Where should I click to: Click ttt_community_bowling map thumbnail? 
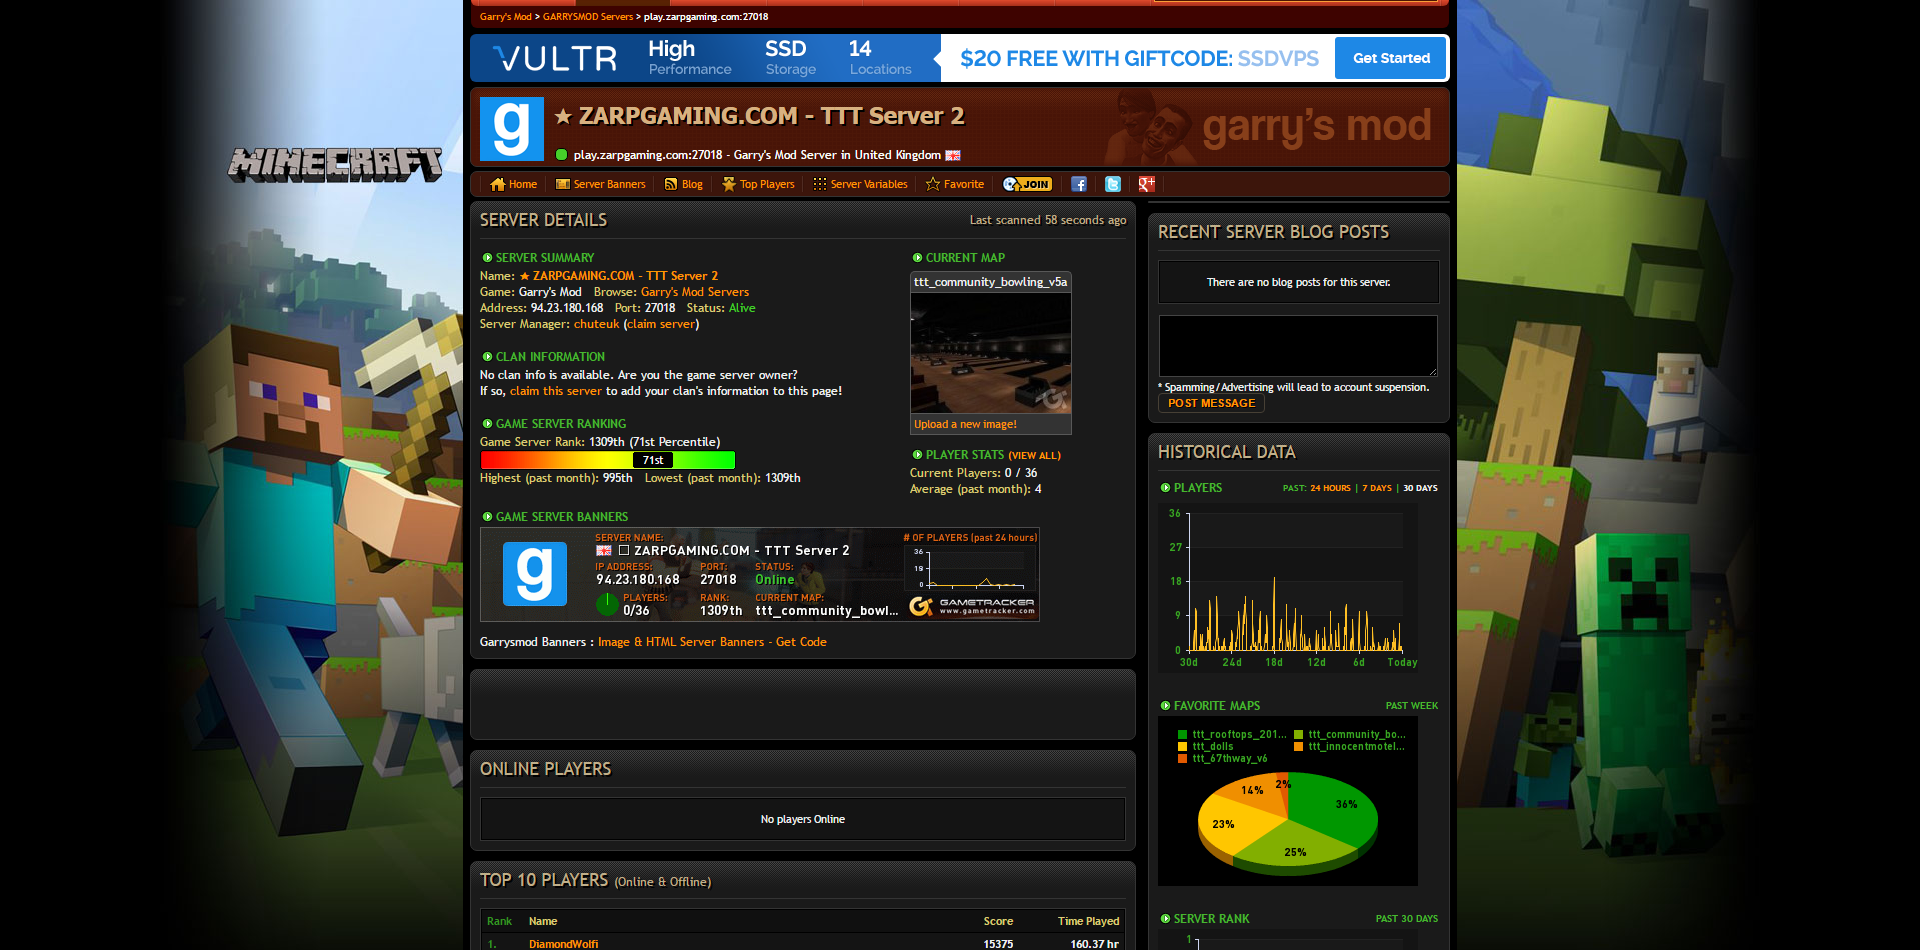[991, 353]
